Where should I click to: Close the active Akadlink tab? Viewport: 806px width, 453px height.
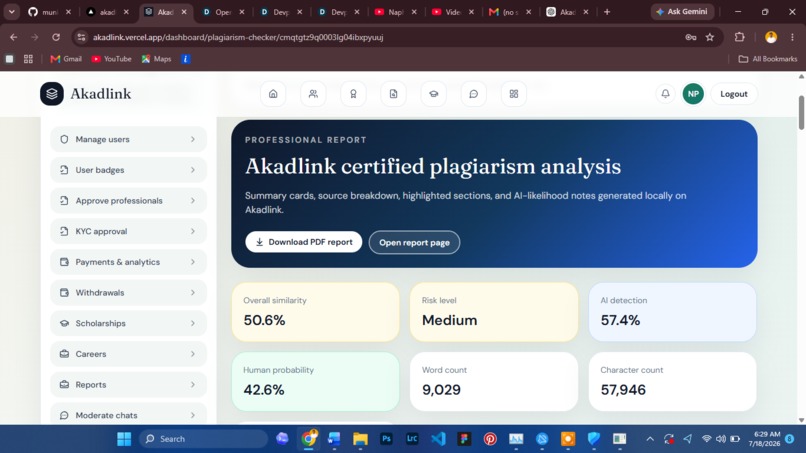(x=184, y=12)
